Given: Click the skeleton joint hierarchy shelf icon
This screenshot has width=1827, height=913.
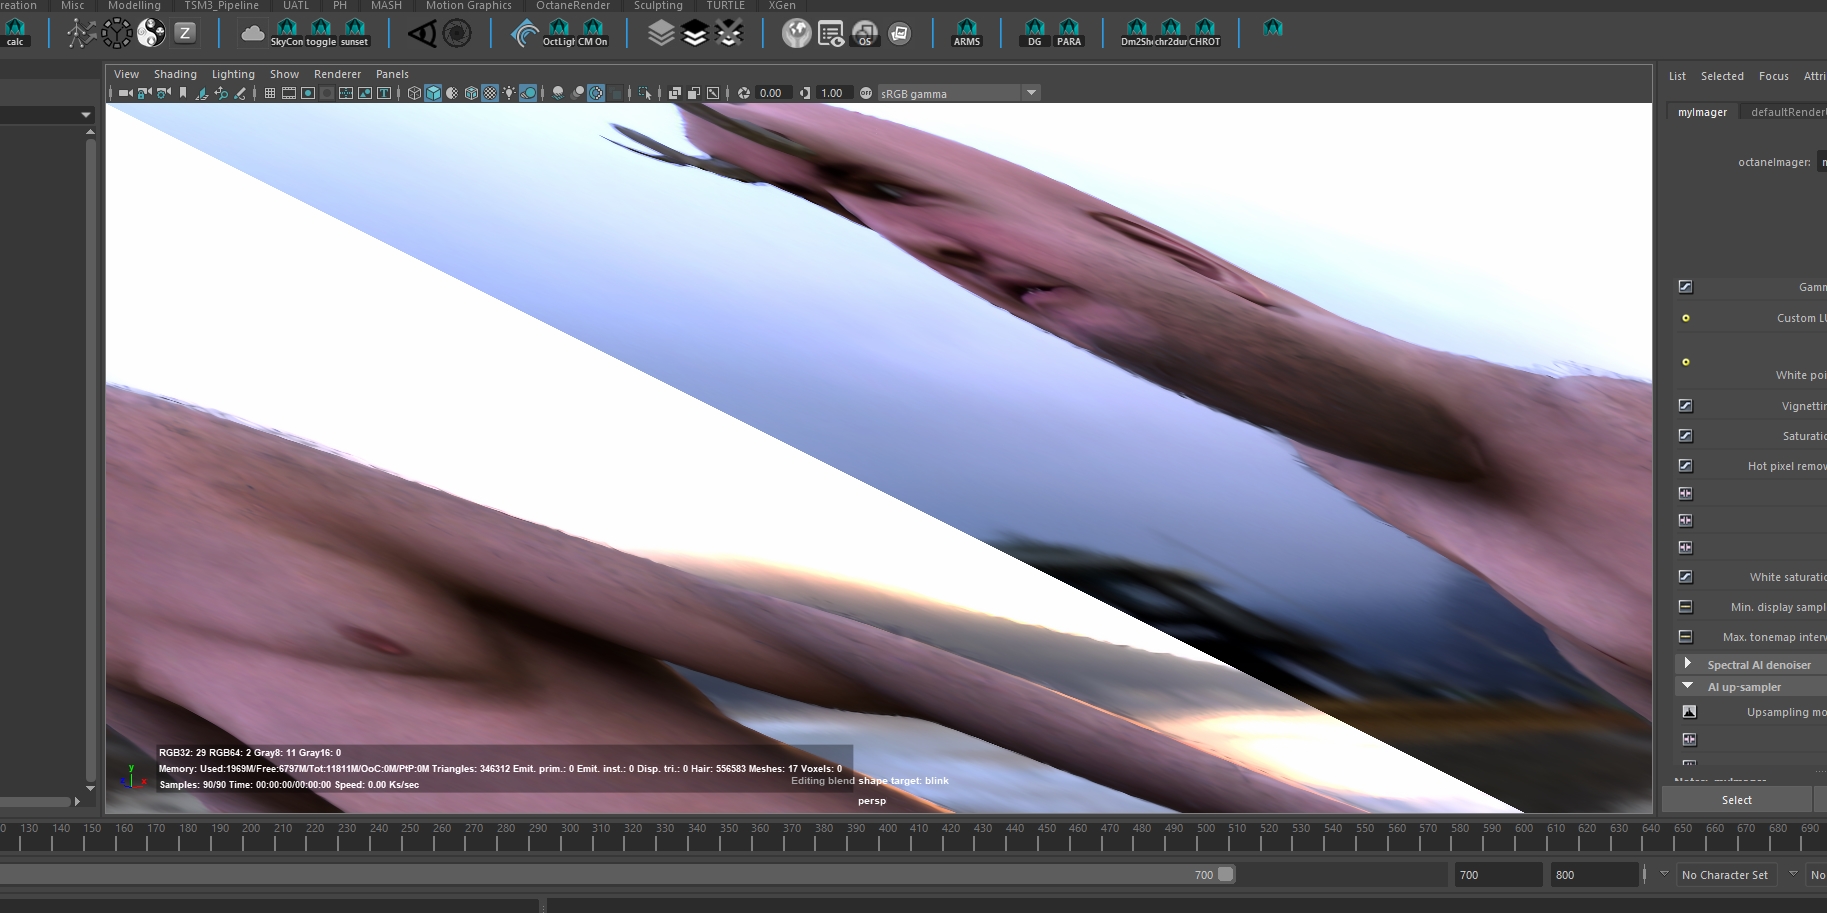Looking at the screenshot, I should click(81, 33).
